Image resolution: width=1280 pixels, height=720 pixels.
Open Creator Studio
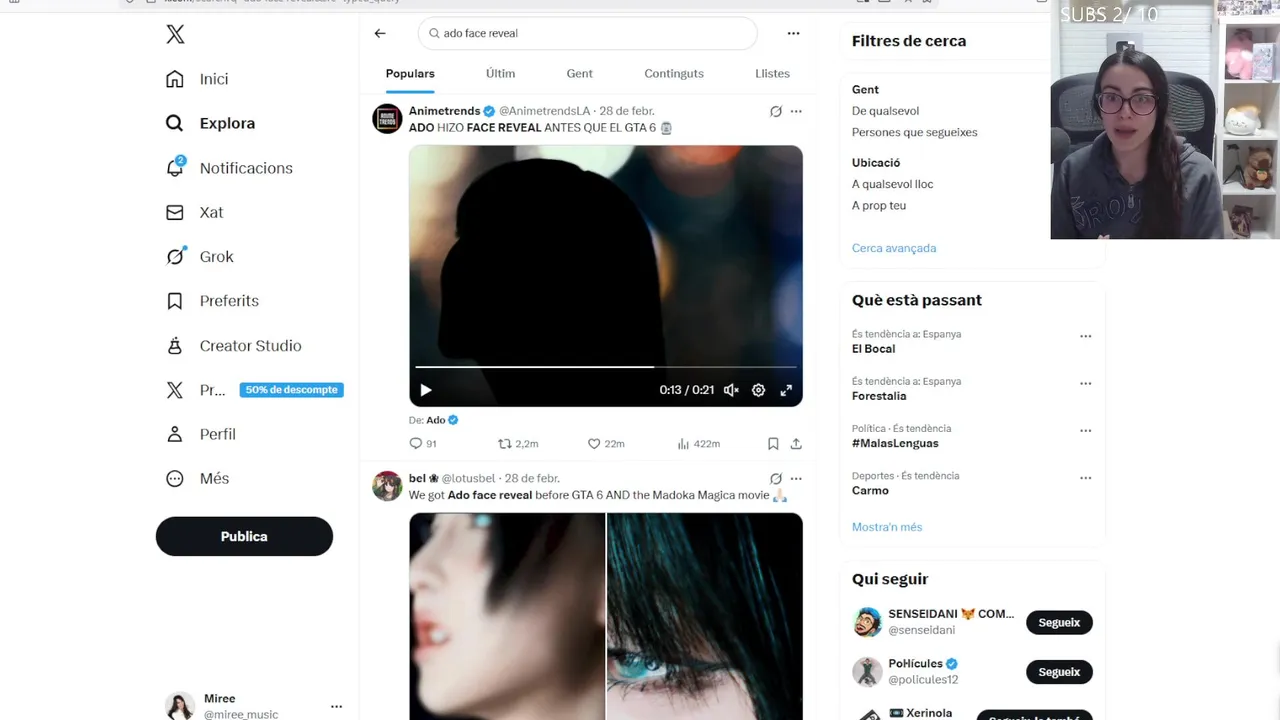(233, 345)
